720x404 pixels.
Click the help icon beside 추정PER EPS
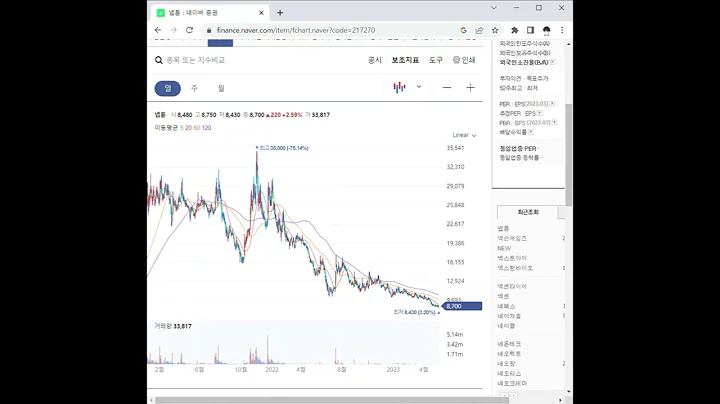(x=540, y=113)
